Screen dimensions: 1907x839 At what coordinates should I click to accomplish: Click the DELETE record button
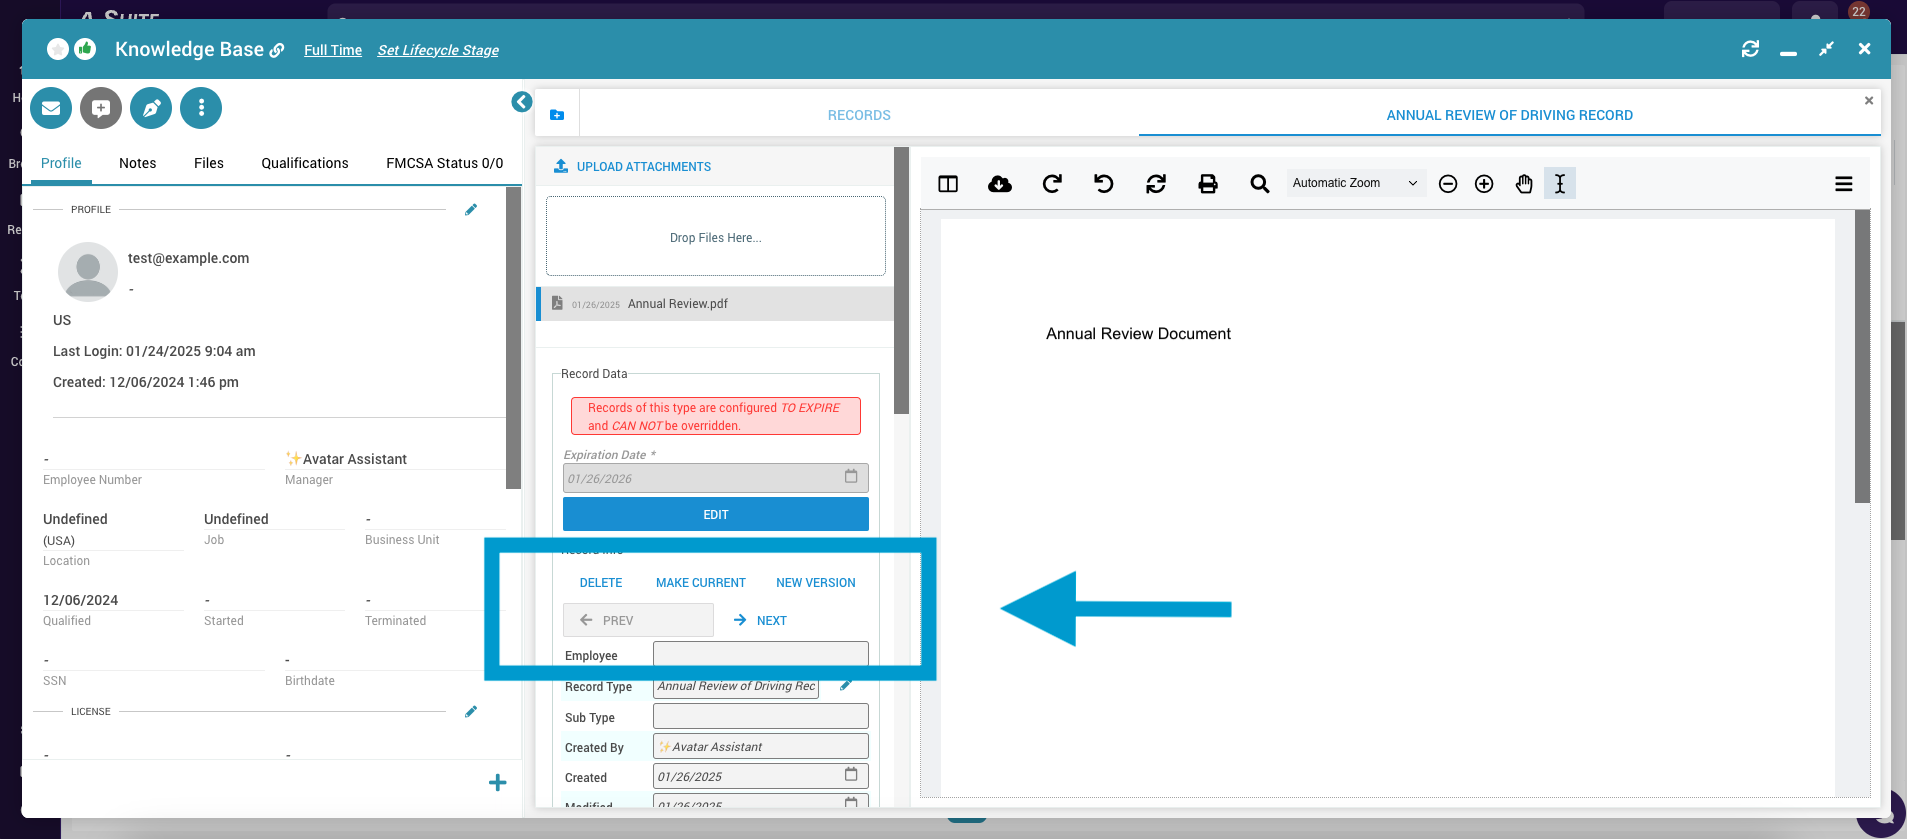[601, 583]
